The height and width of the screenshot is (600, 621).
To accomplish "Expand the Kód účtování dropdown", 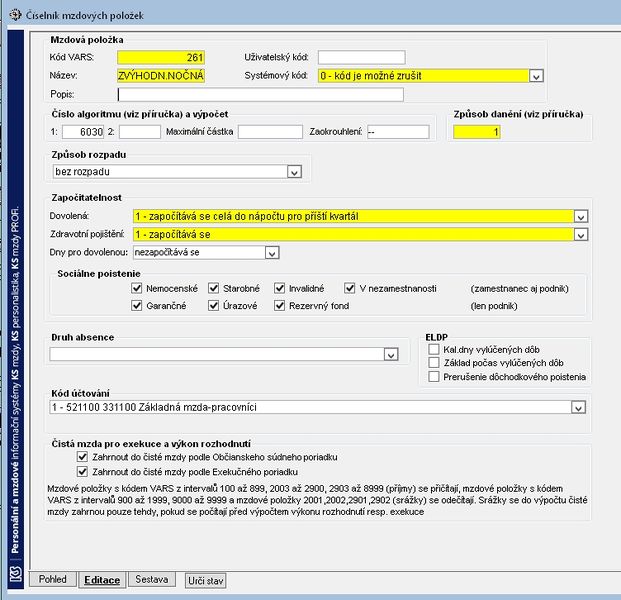I will (x=578, y=408).
